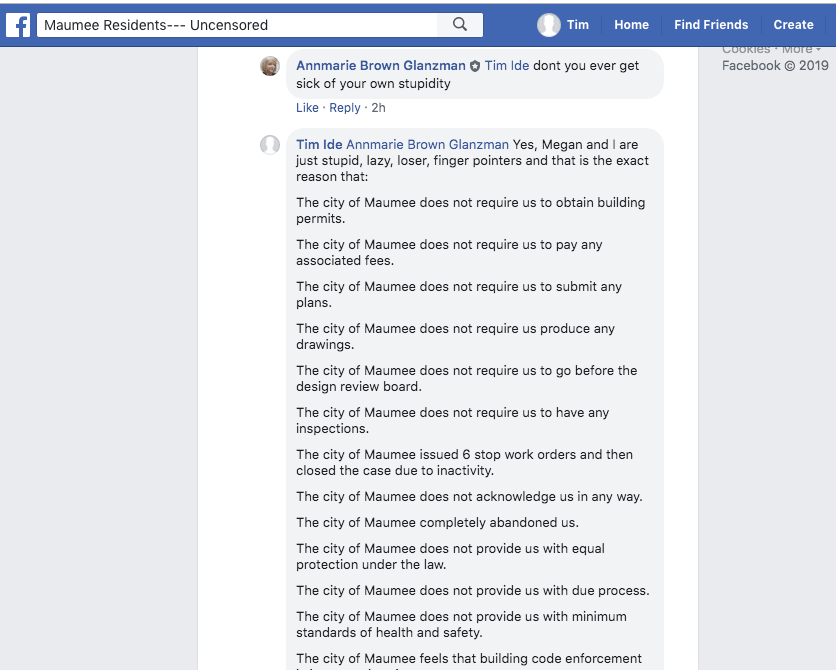Open Annmarie Brown Glanzman's name on her comment
The image size is (836, 670).
(x=381, y=66)
